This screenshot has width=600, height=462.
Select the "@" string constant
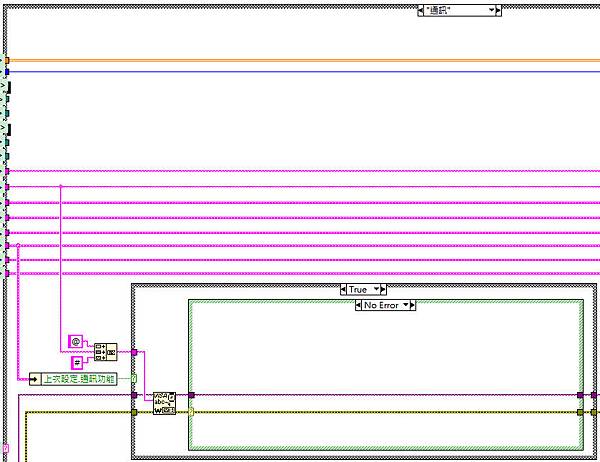pos(75,341)
